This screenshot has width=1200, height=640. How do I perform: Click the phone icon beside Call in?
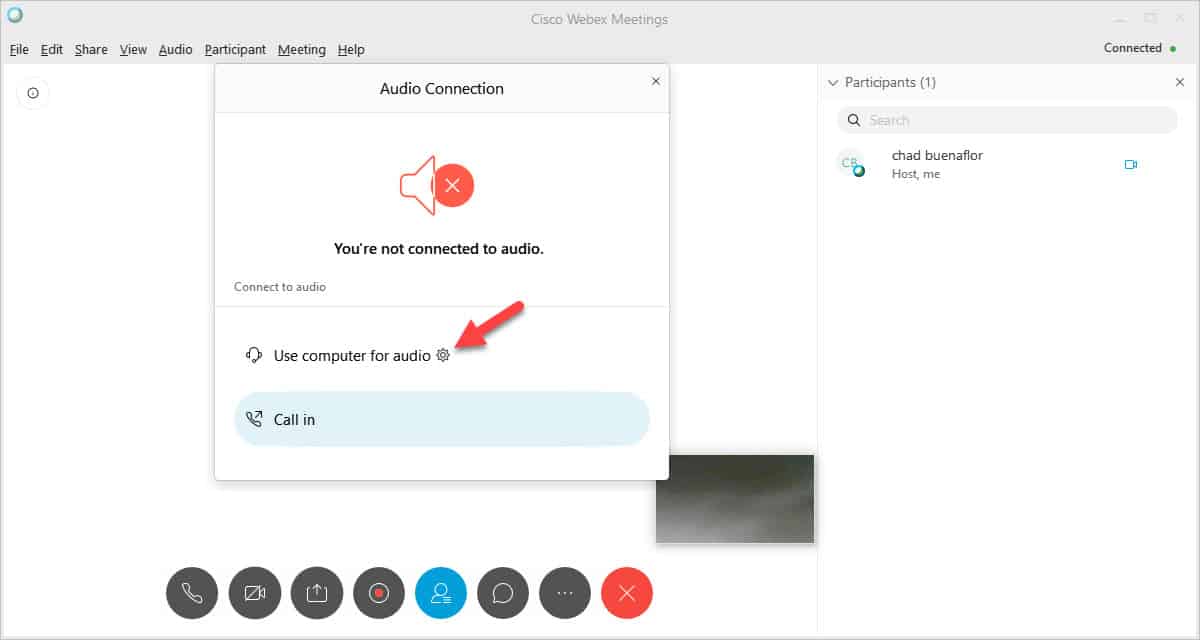254,419
